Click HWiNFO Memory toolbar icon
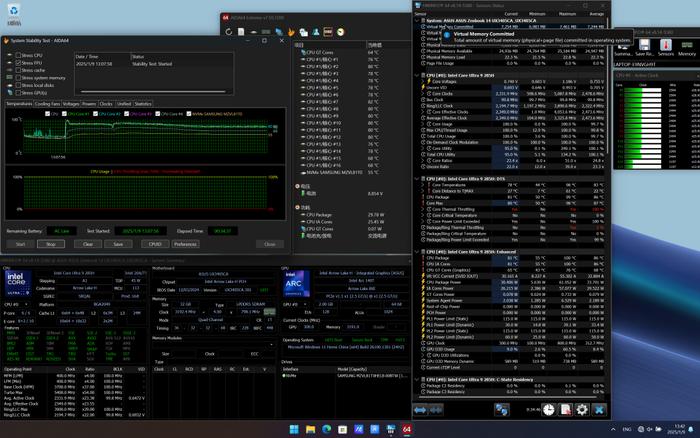The height and width of the screenshot is (438, 700). click(x=687, y=47)
